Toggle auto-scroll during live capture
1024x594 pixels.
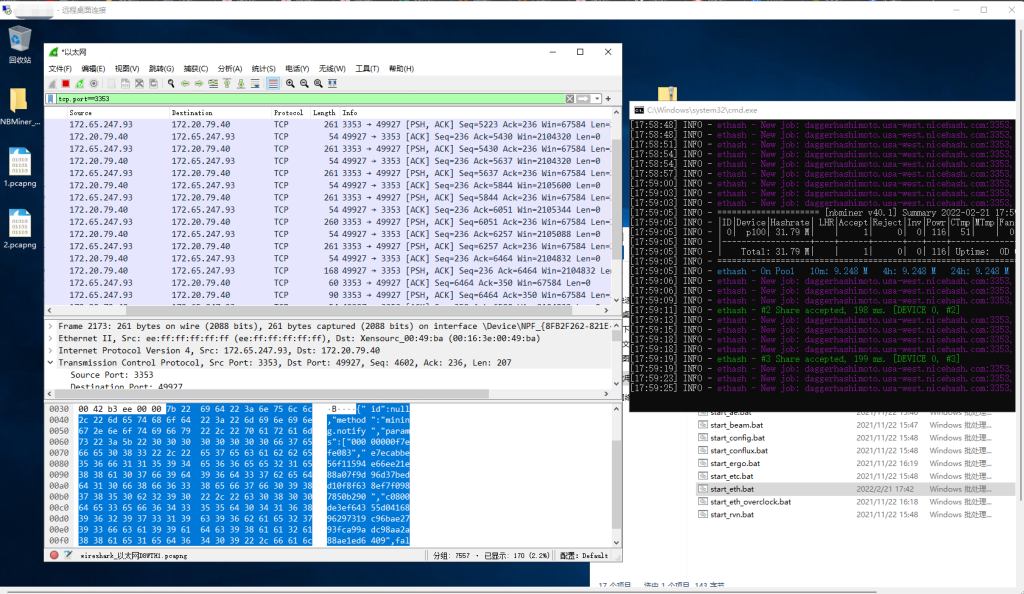(255, 83)
